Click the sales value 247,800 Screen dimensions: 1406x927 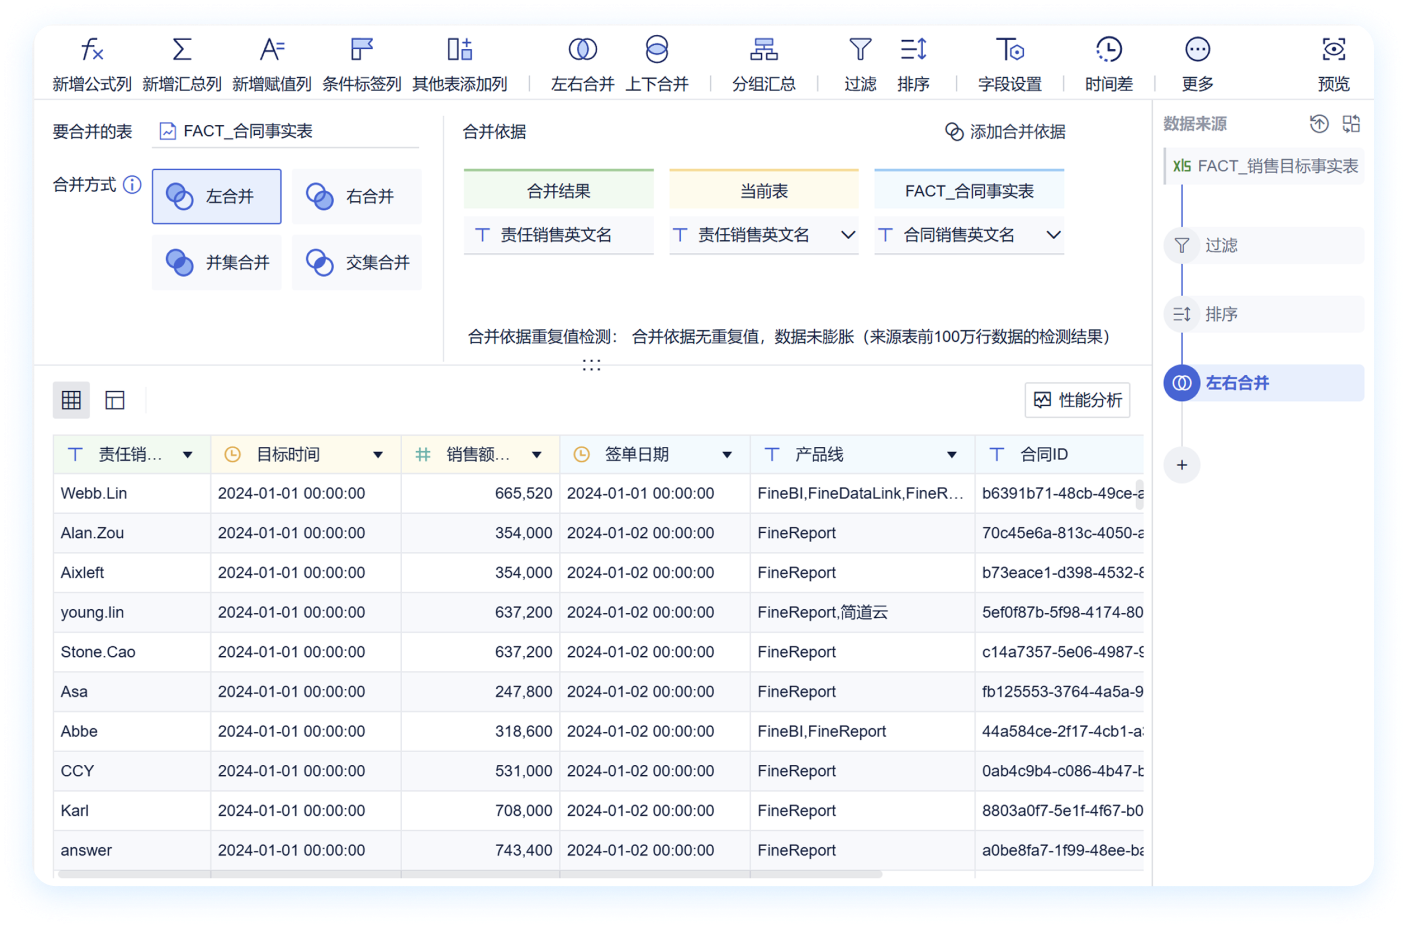pos(524,692)
